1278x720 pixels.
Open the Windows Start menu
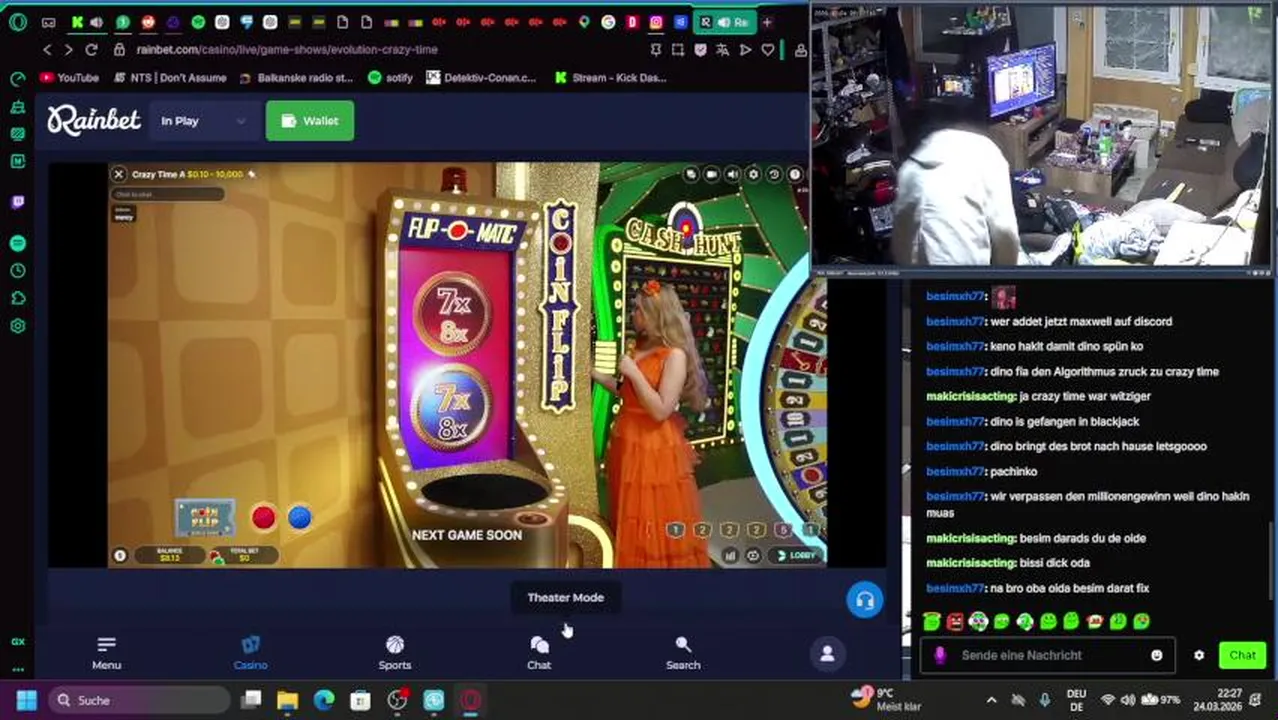tap(26, 700)
